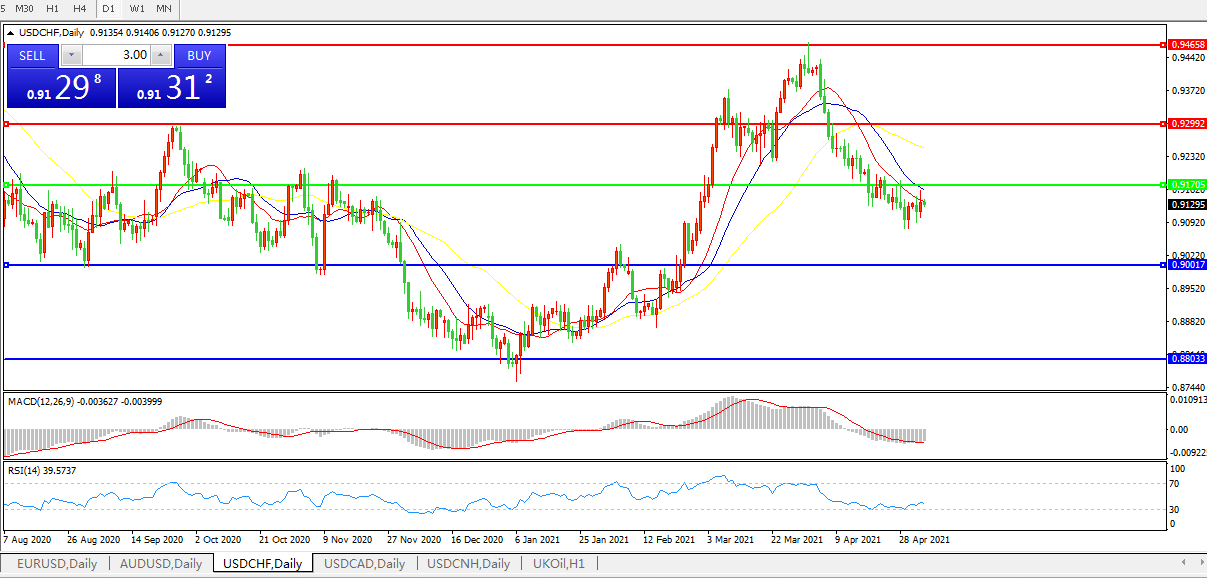Open the USDCNH,Daily chart tab
This screenshot has height=579, width=1207.
pos(468,564)
